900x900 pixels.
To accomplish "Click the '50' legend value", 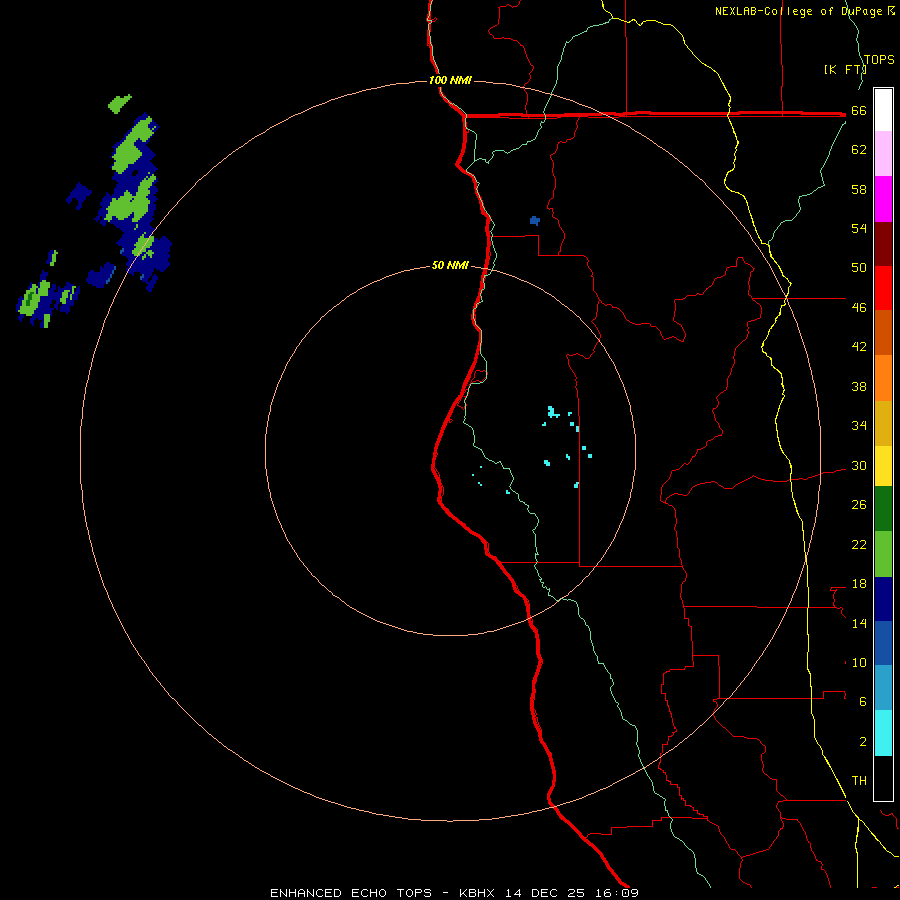I will click(859, 268).
